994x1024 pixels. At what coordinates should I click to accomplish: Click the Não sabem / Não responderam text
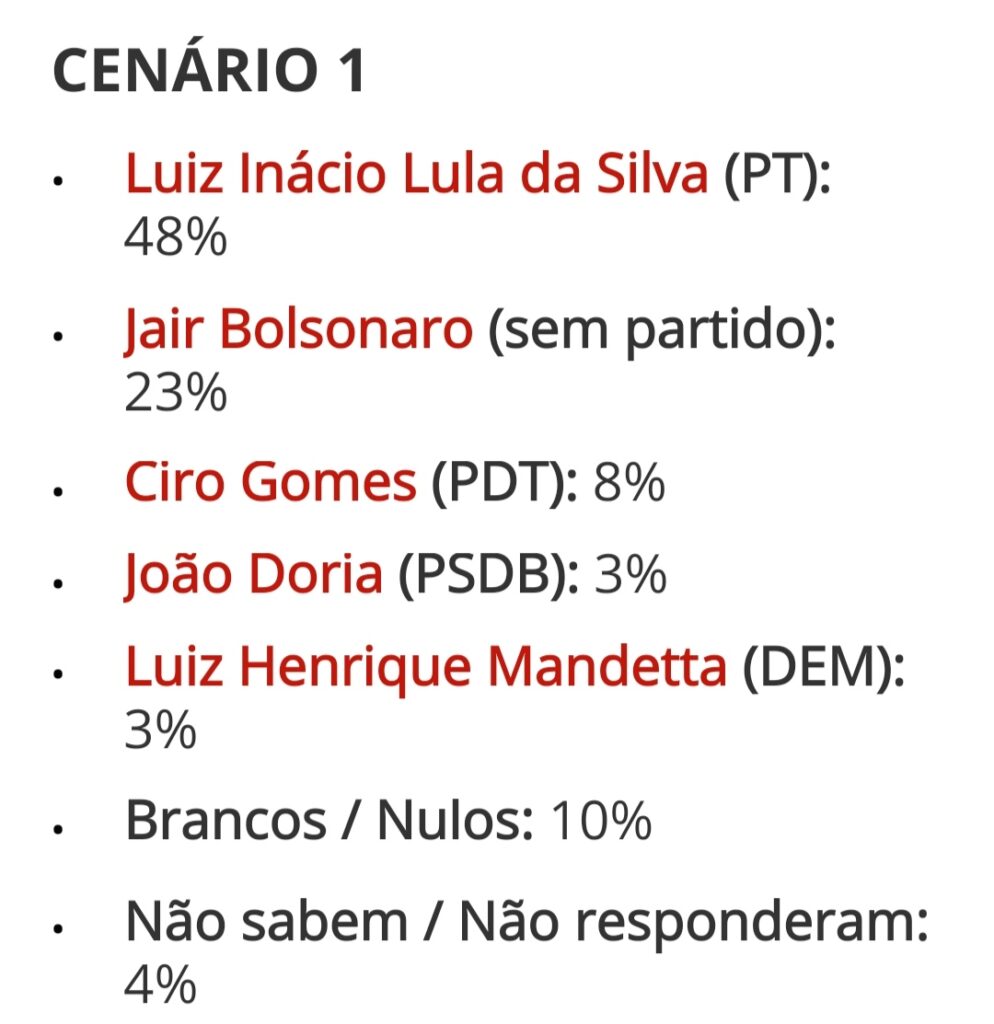pyautogui.click(x=526, y=923)
